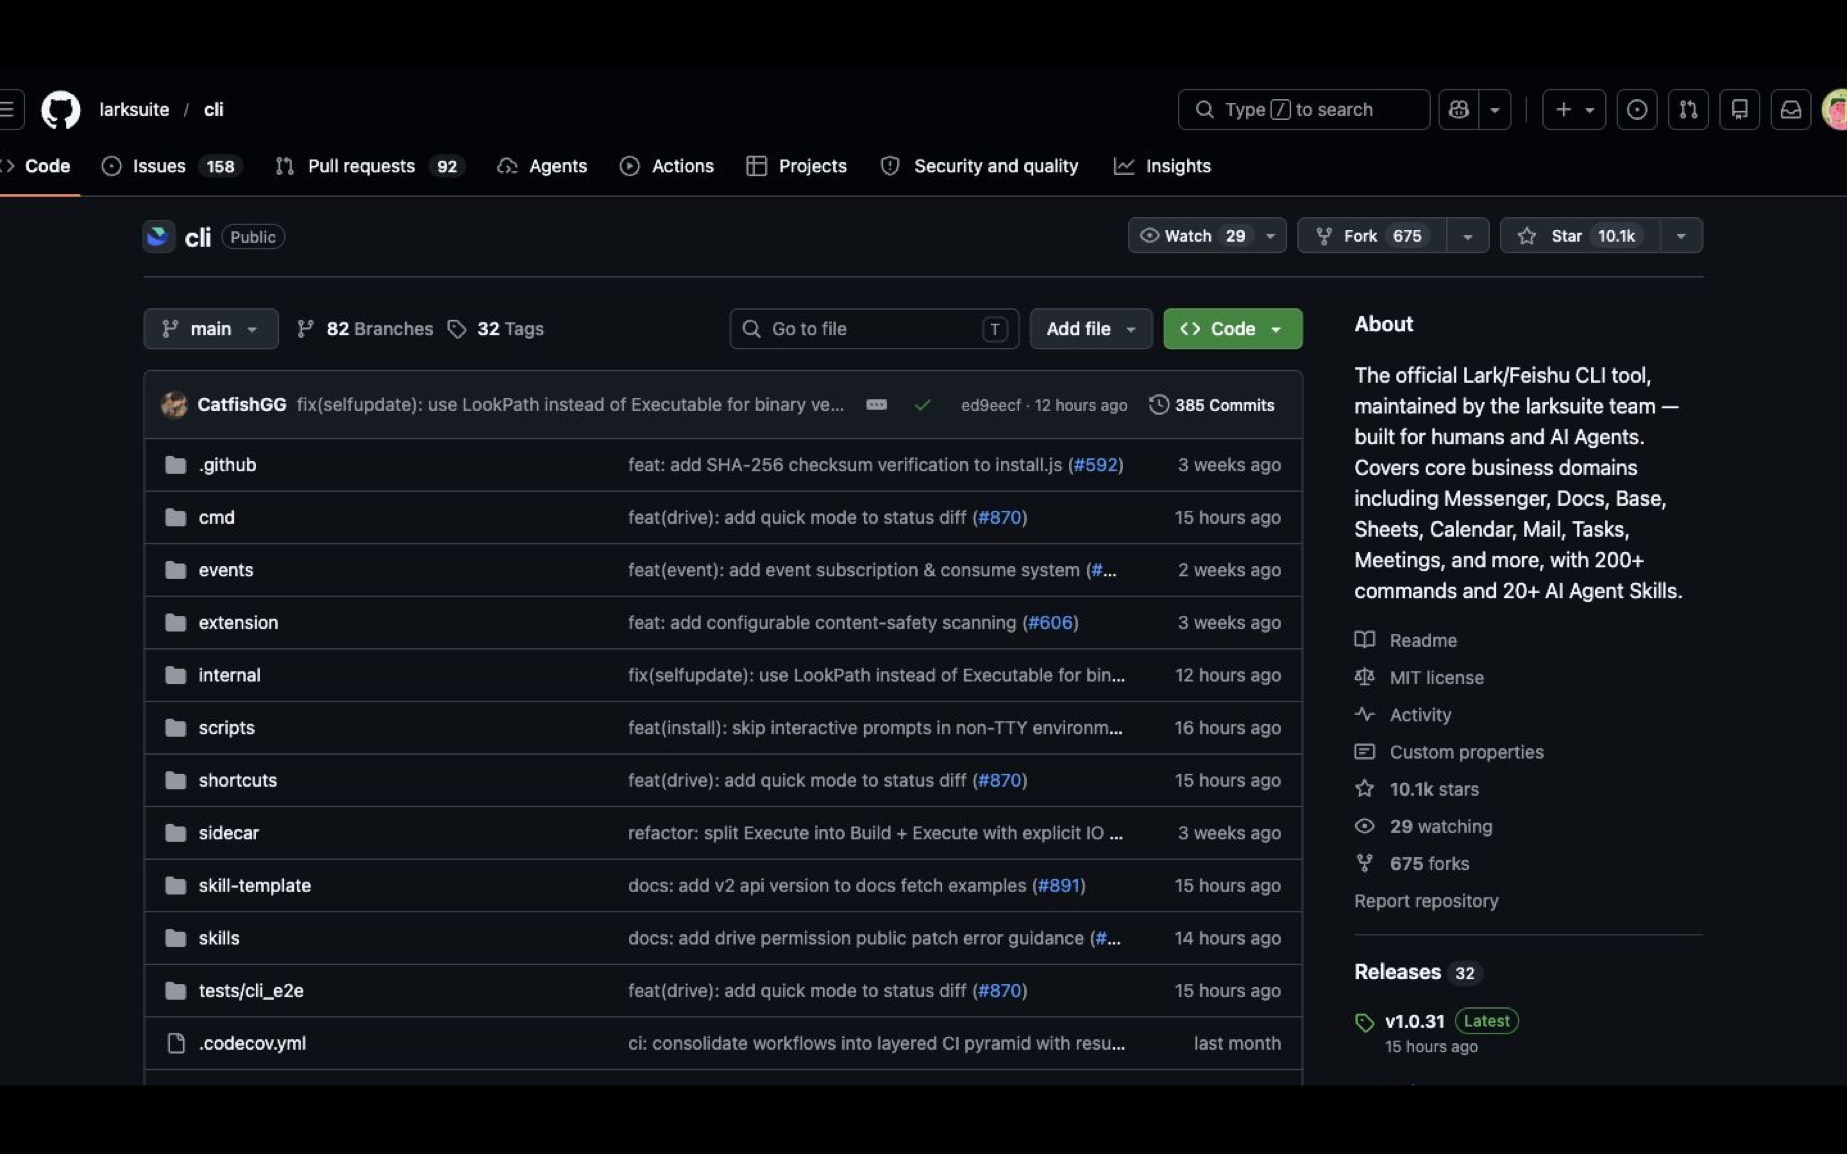Click the v1.0.31 release tag icon
The height and width of the screenshot is (1154, 1847).
coord(1364,1022)
